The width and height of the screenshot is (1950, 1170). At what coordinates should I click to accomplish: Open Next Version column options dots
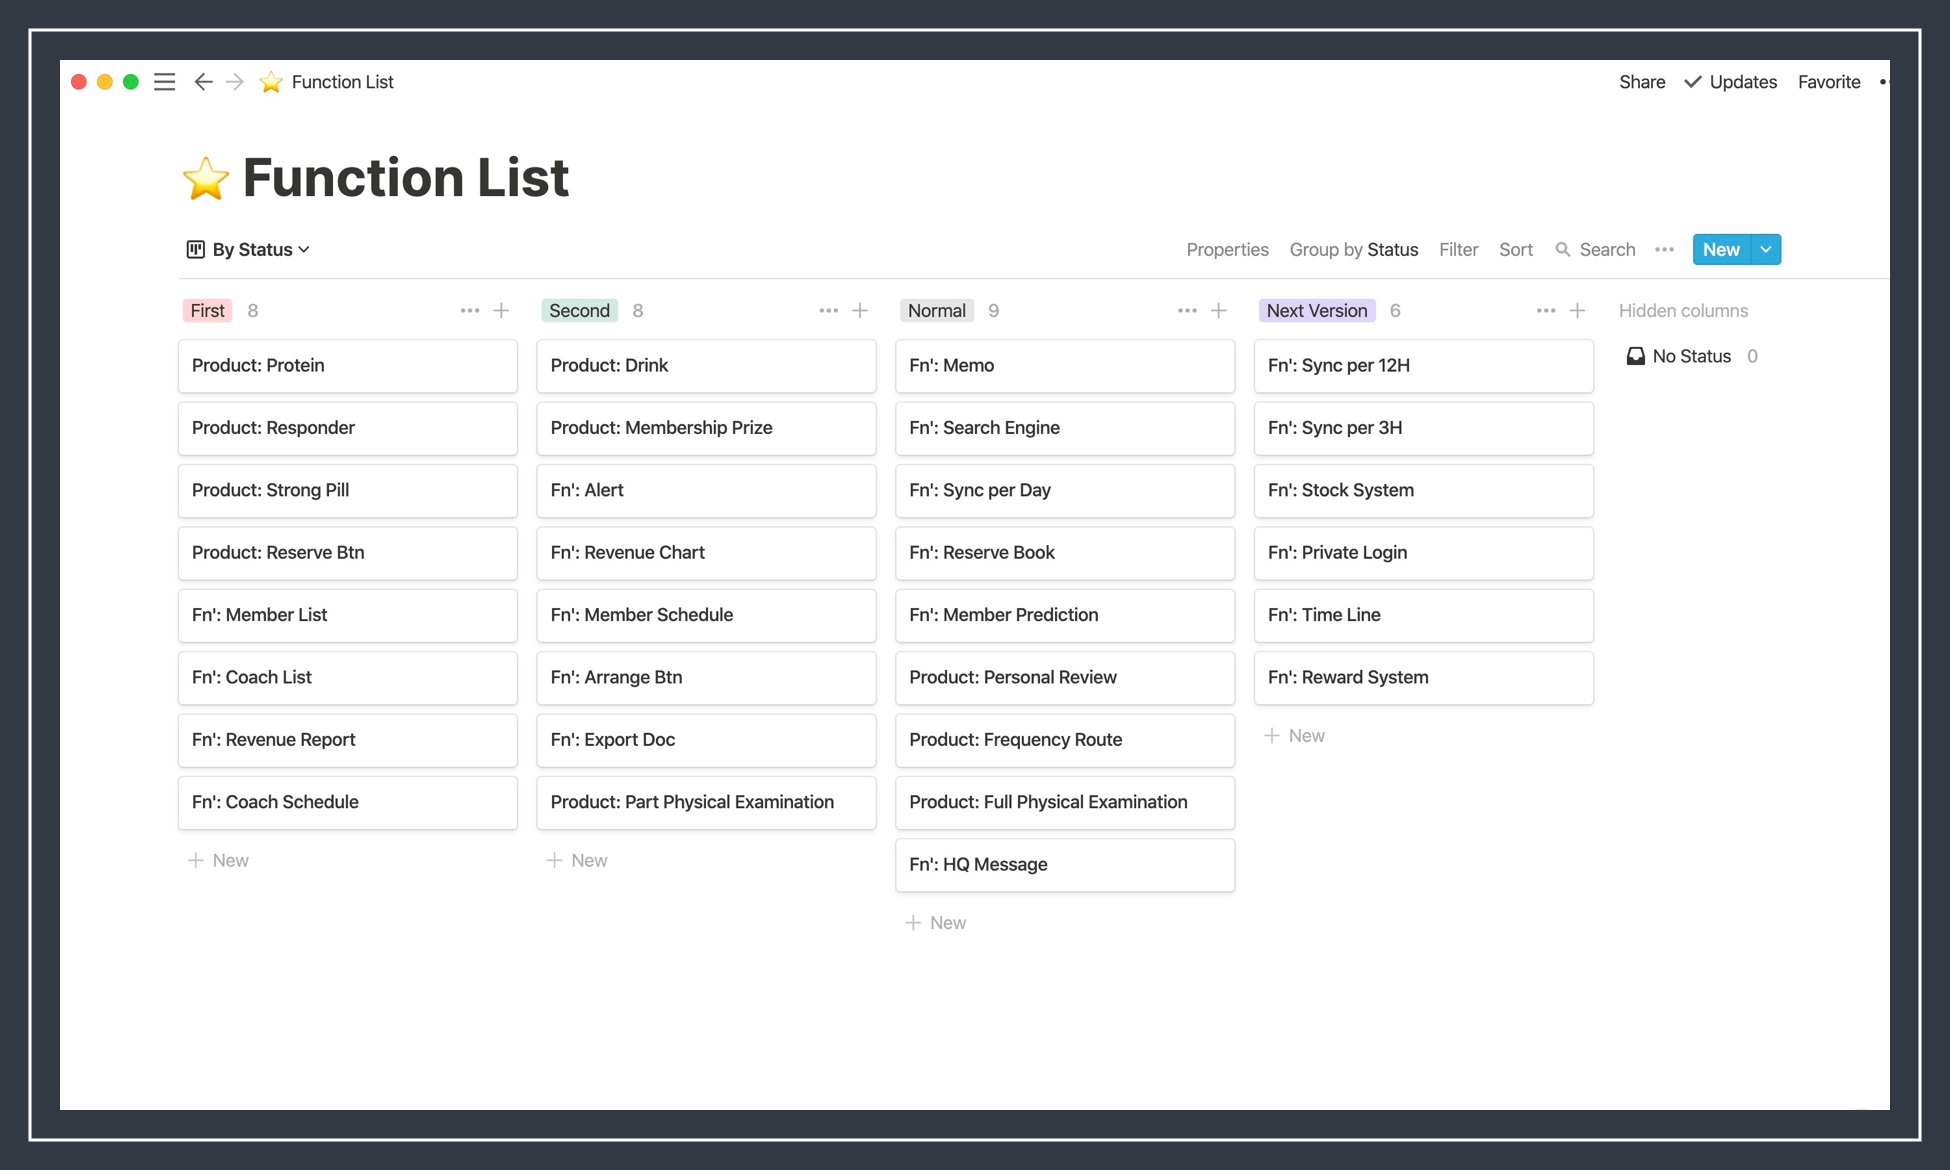click(1545, 311)
